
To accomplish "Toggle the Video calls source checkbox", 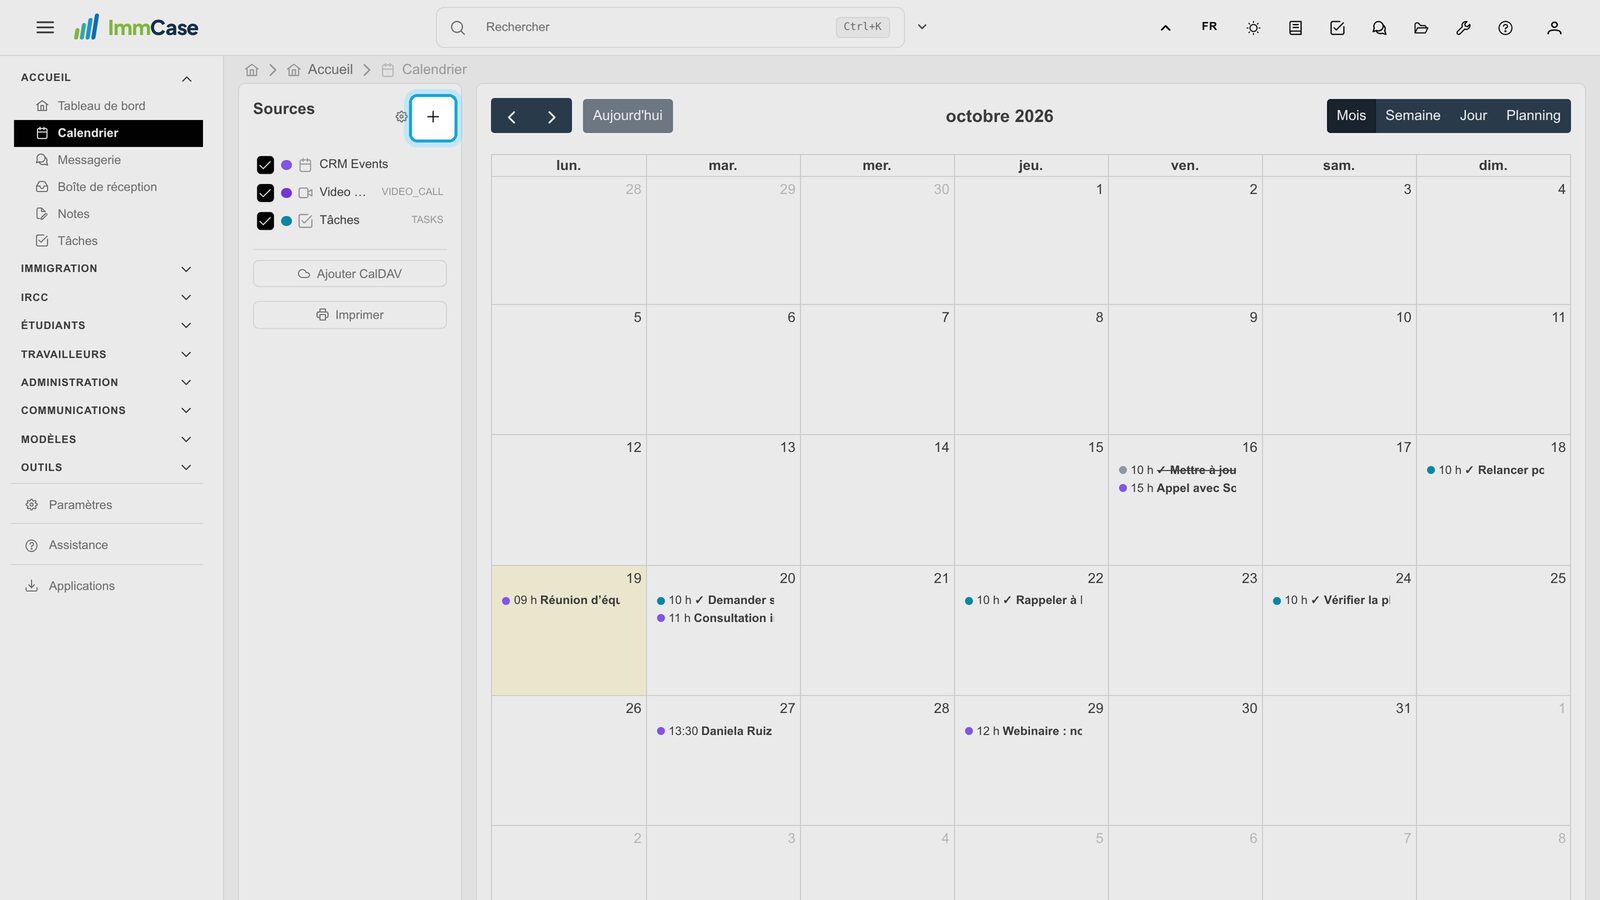I will [x=265, y=193].
